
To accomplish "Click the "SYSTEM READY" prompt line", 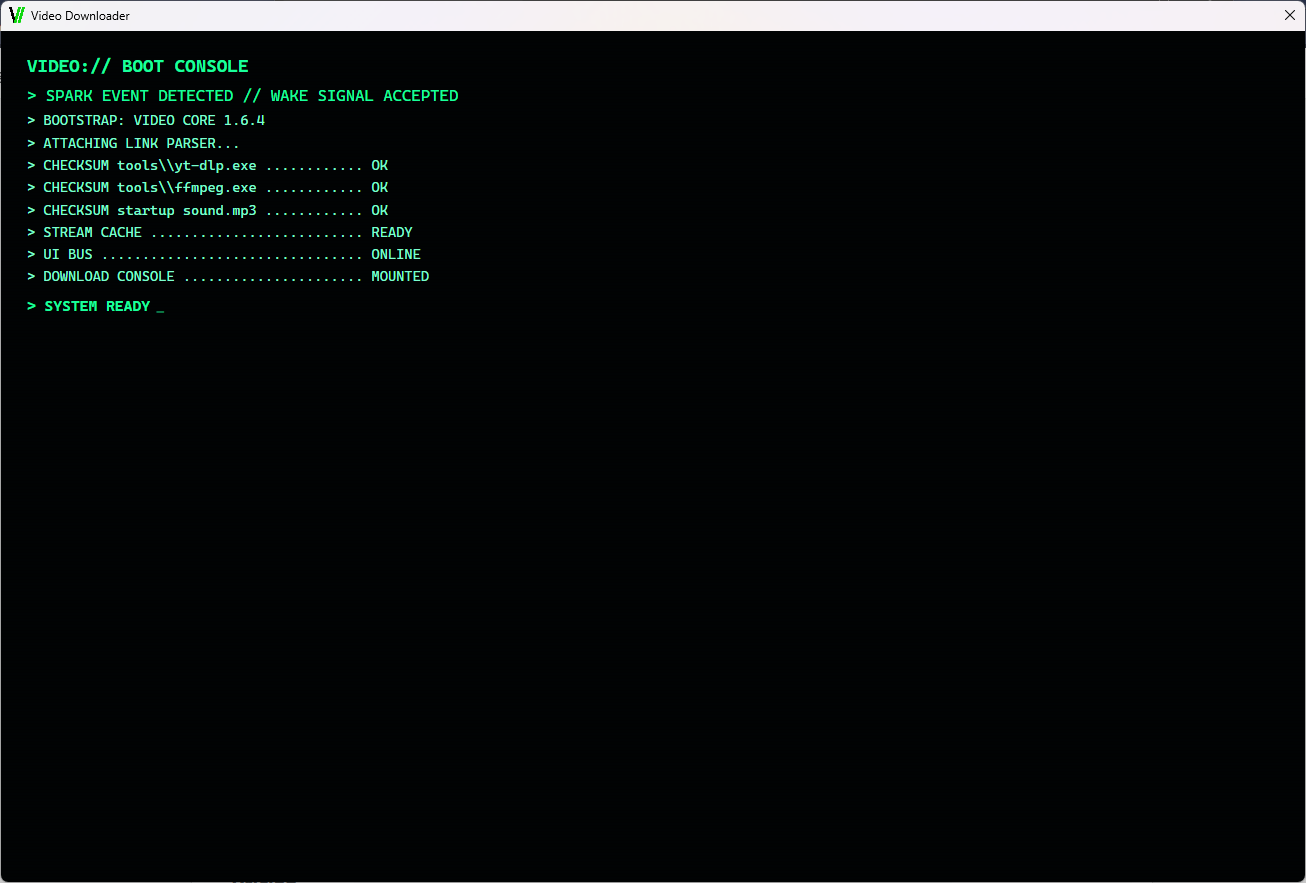I will pyautogui.click(x=96, y=306).
